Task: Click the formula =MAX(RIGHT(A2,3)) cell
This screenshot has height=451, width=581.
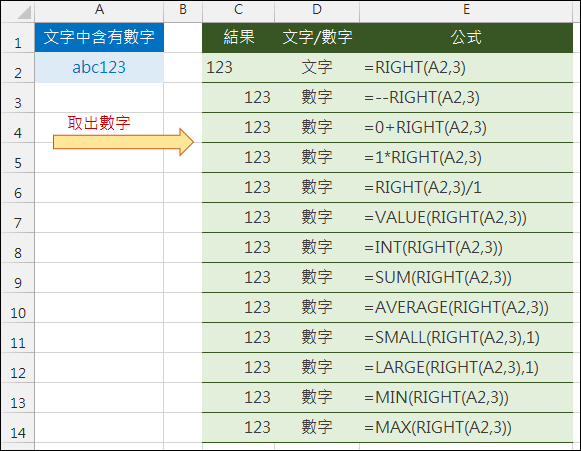Action: 466,428
